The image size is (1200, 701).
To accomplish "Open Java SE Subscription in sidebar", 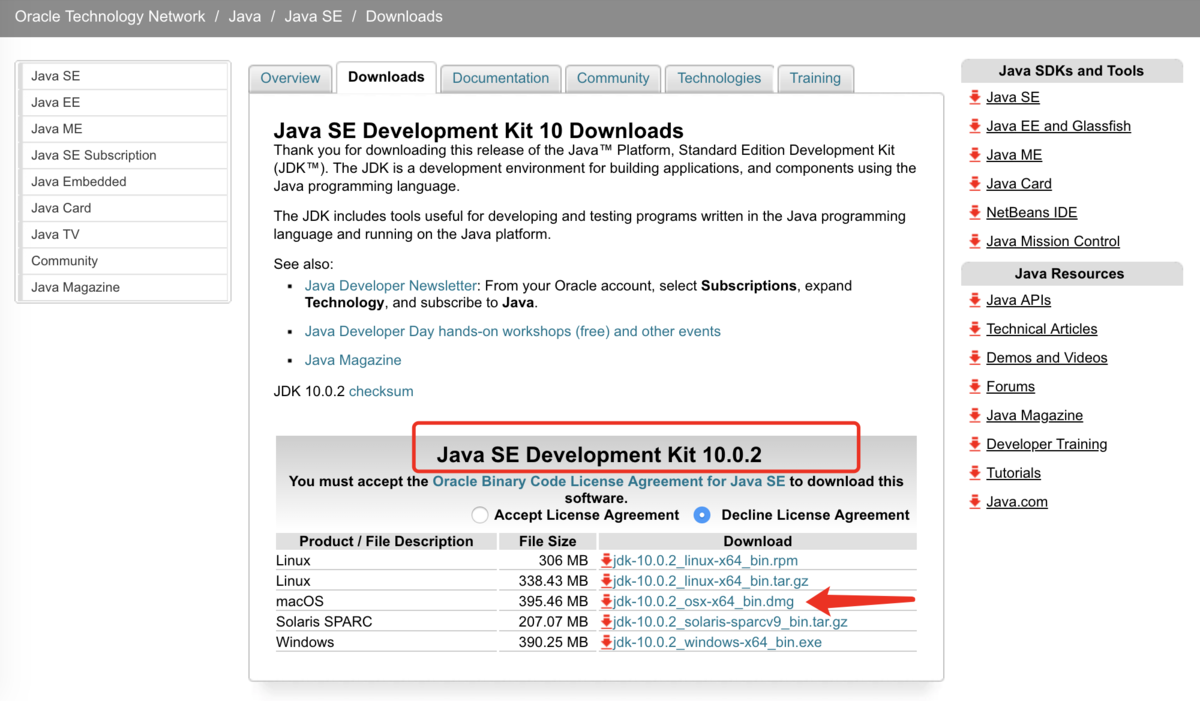I will tap(125, 155).
